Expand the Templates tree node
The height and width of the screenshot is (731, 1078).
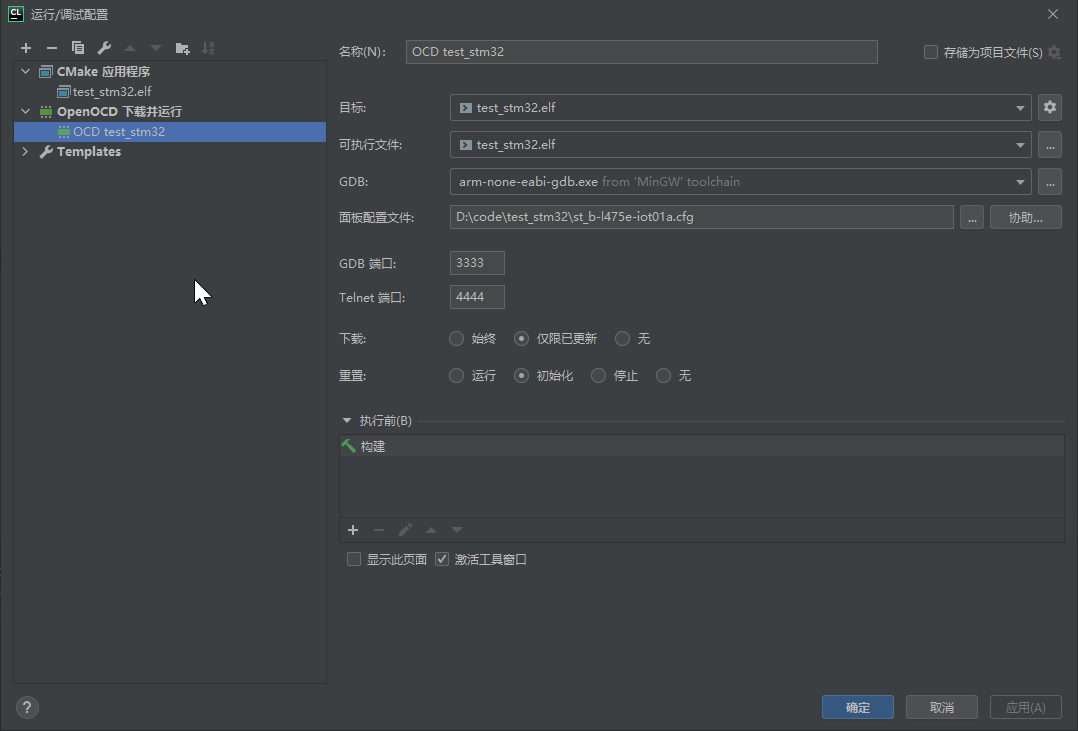25,151
